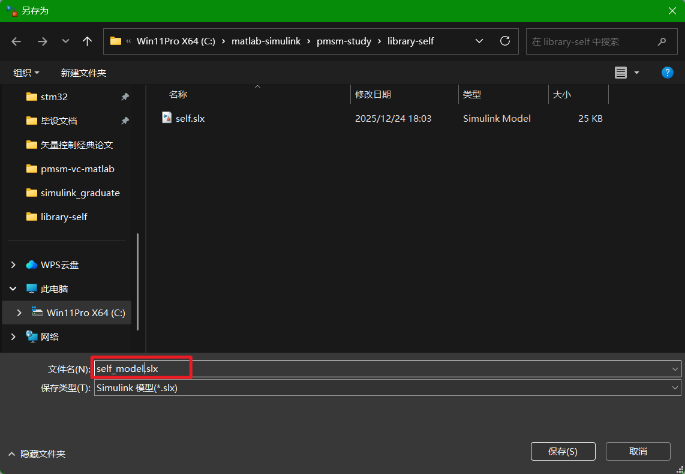685x474 pixels.
Task: Click Simulink Model type cell
Action: (497, 118)
